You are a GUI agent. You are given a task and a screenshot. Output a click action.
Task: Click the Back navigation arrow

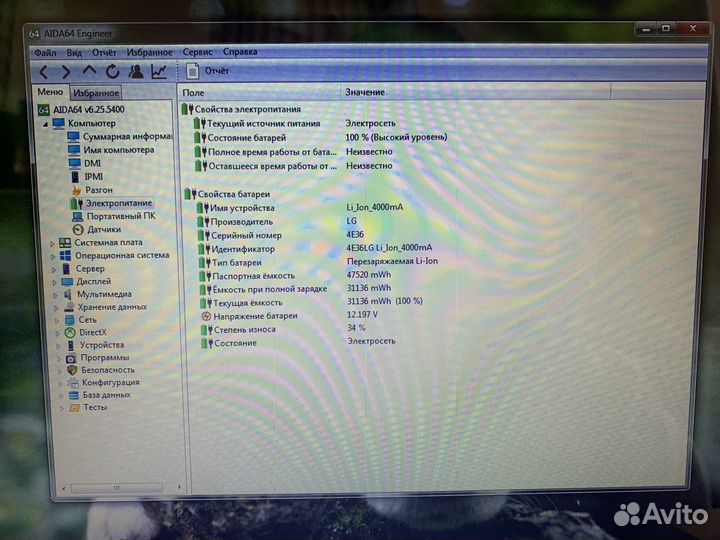[44, 72]
